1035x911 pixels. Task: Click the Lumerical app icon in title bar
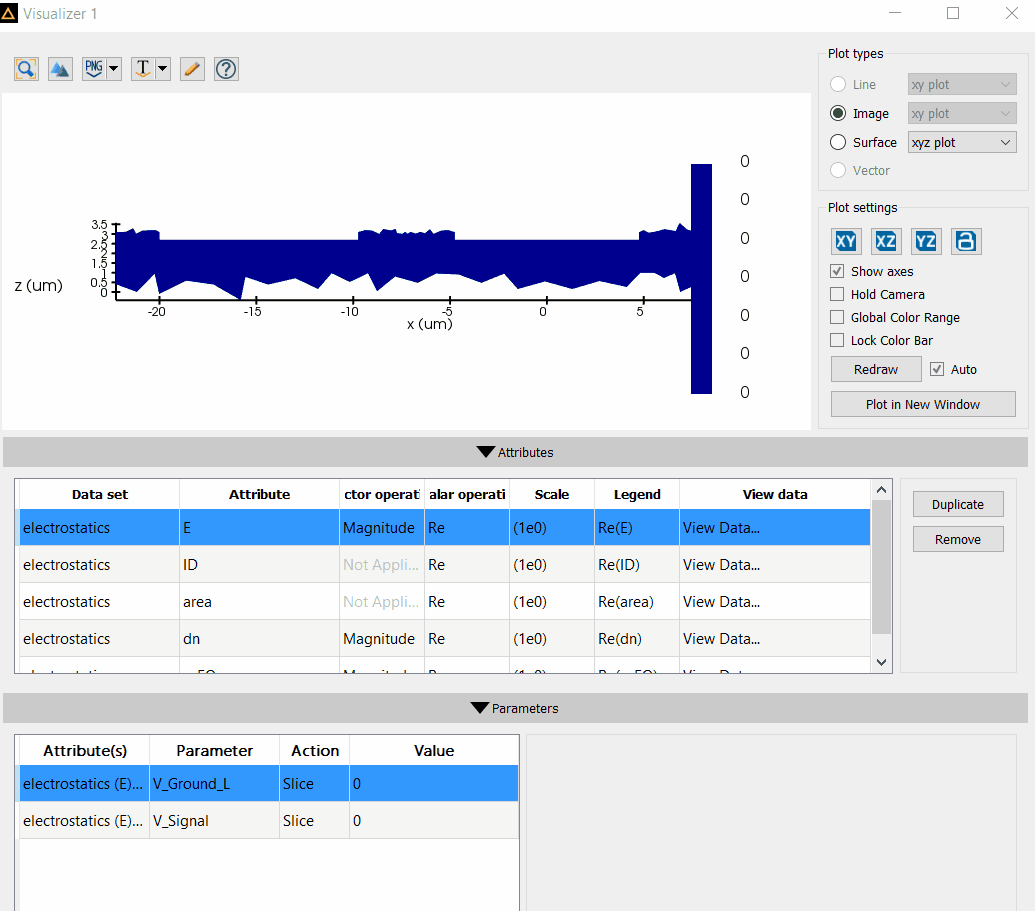click(9, 13)
